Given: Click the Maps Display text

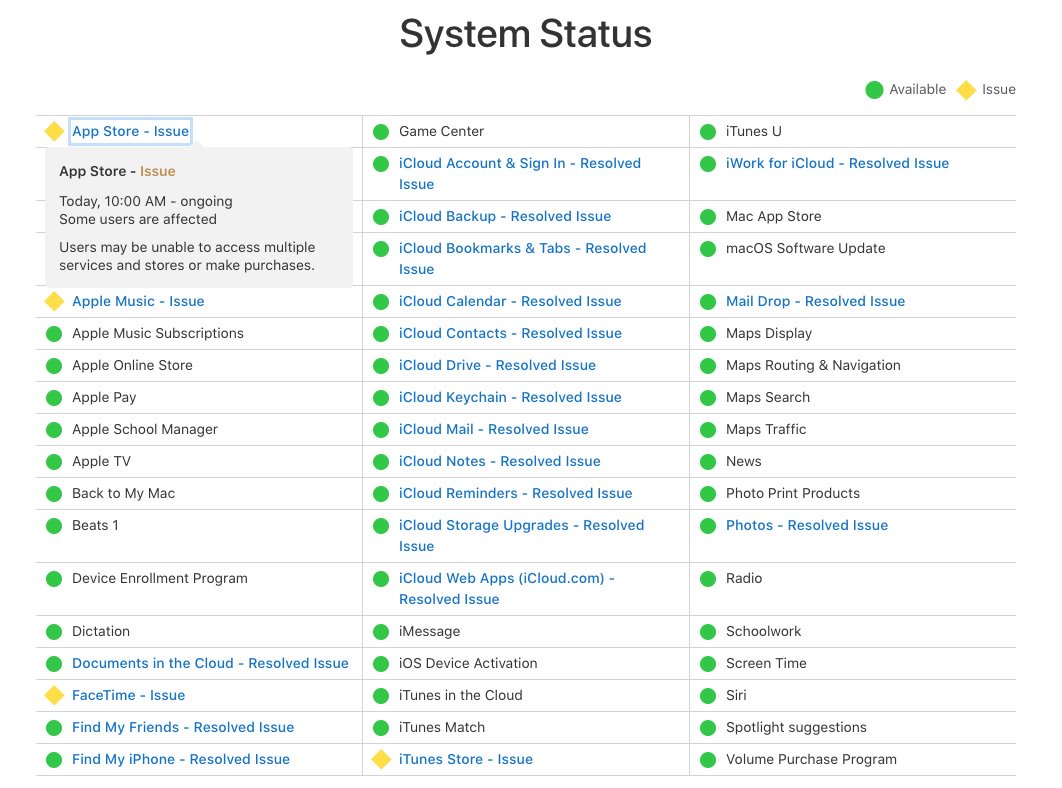Looking at the screenshot, I should click(769, 333).
